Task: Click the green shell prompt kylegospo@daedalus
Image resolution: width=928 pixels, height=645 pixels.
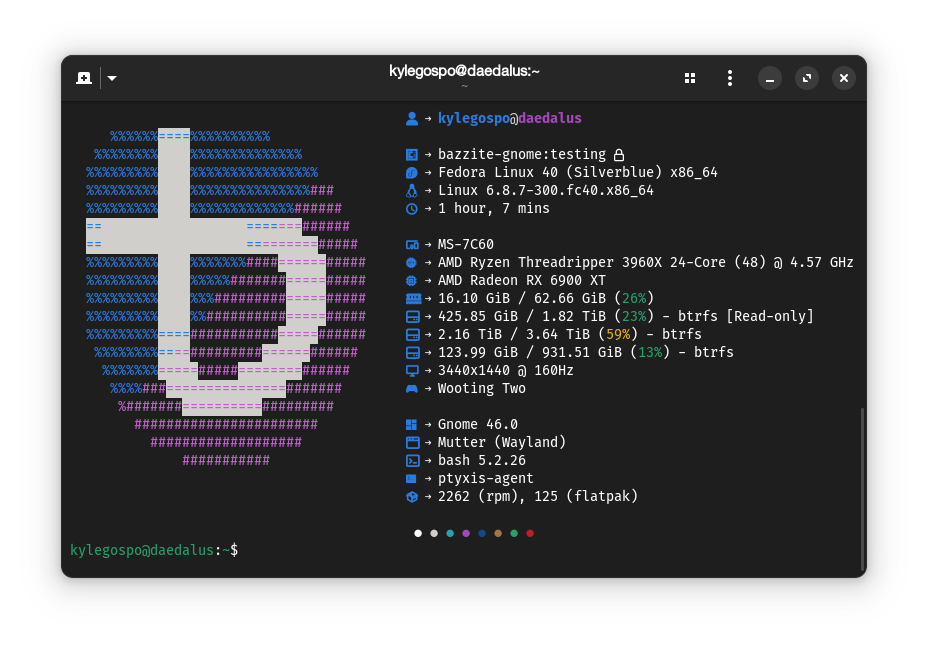Action: point(142,550)
